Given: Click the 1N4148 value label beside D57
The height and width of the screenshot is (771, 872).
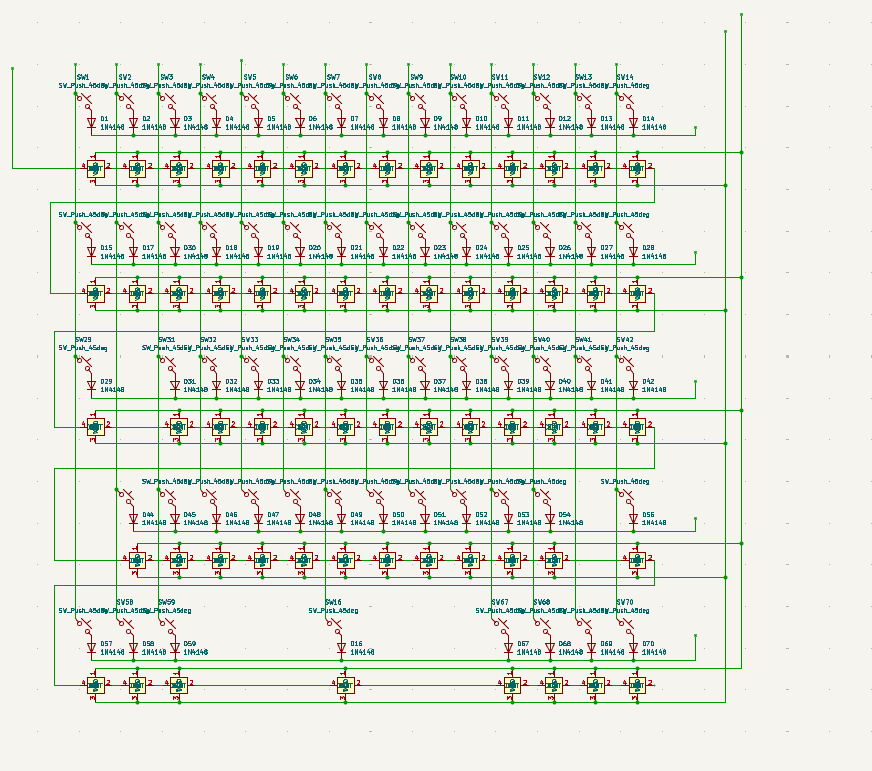Looking at the screenshot, I should (x=113, y=652).
